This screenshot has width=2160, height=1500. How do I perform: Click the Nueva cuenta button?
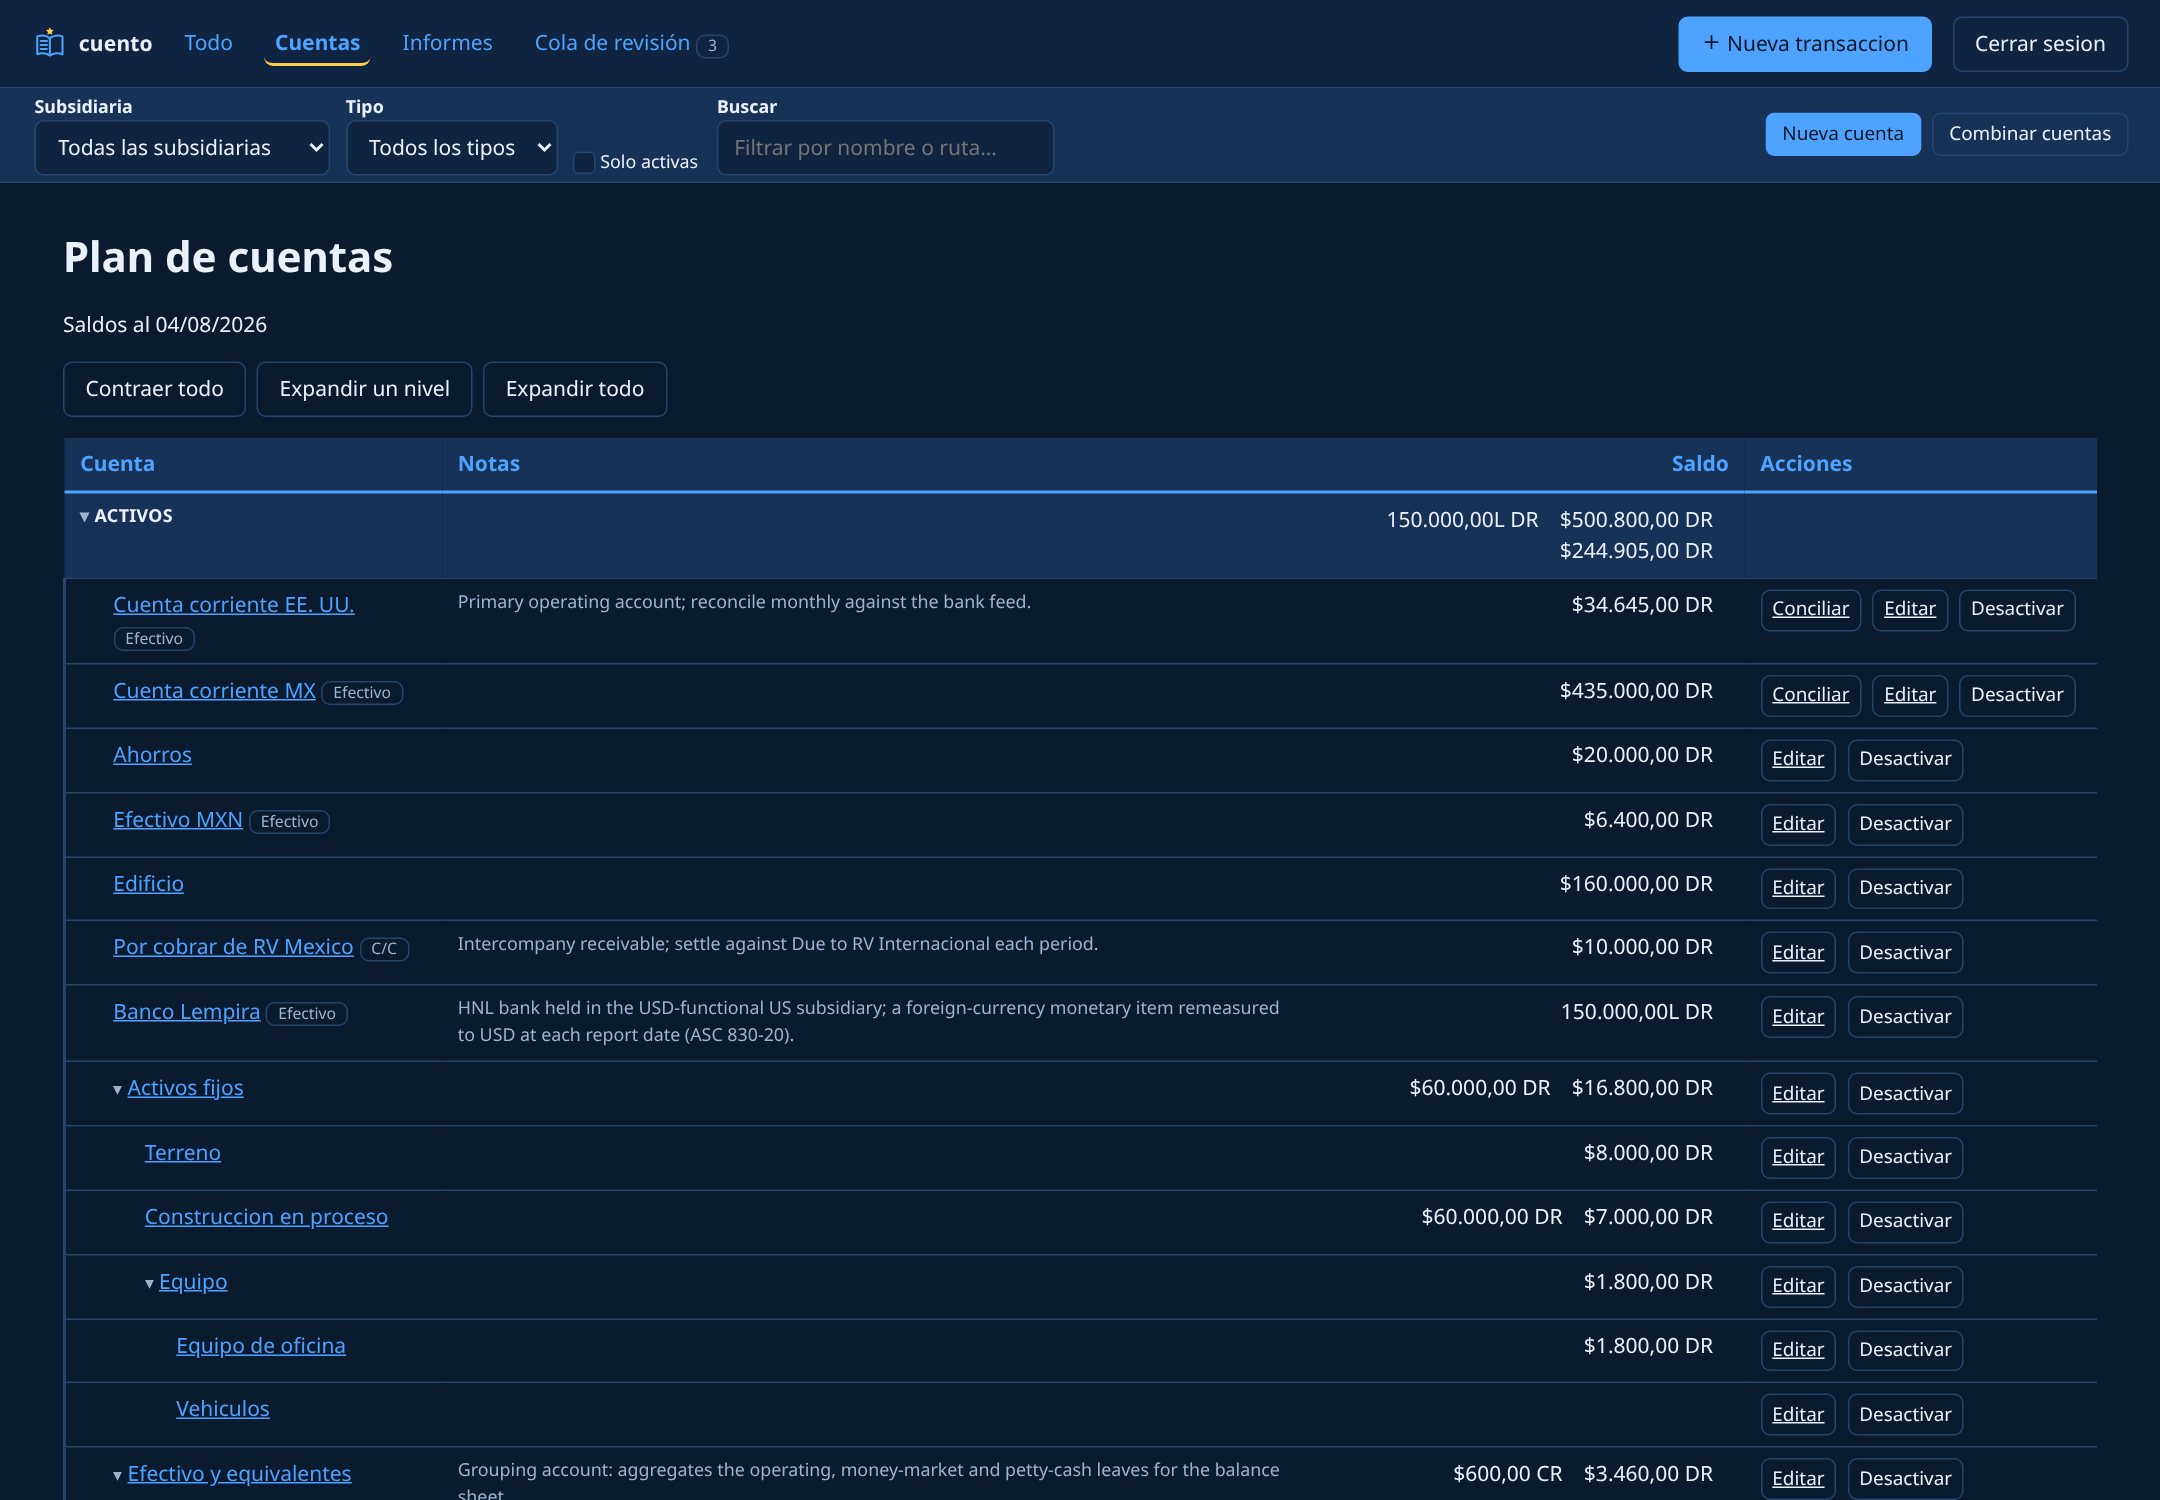click(x=1842, y=134)
